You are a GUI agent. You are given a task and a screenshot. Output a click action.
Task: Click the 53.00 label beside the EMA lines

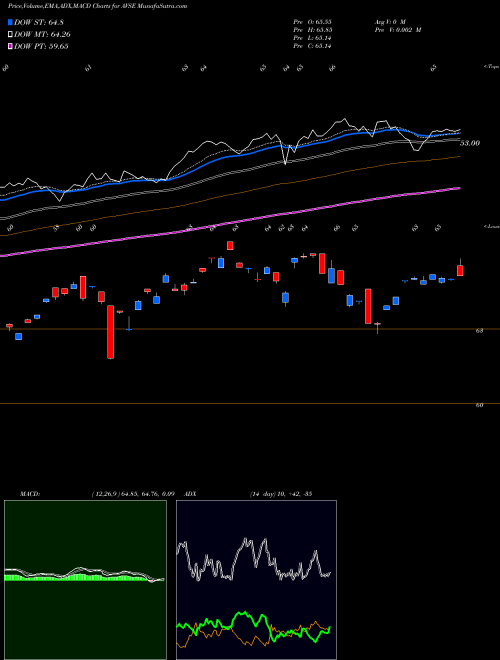click(x=470, y=143)
